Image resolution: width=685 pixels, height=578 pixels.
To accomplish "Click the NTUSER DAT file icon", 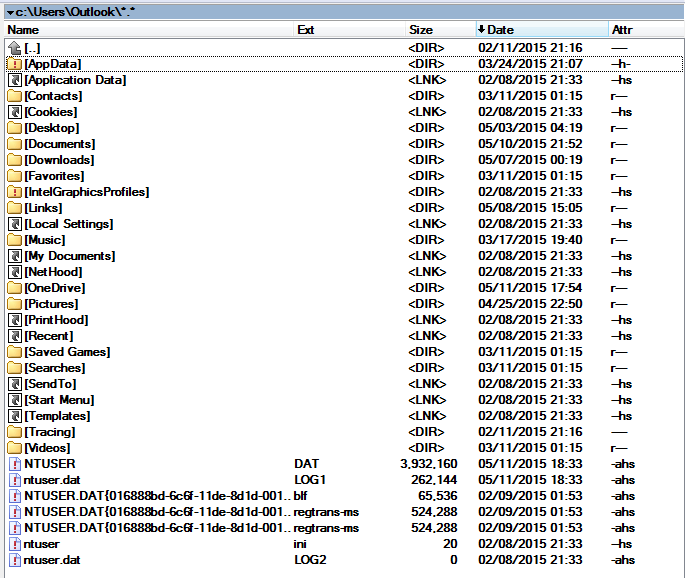I will point(14,464).
